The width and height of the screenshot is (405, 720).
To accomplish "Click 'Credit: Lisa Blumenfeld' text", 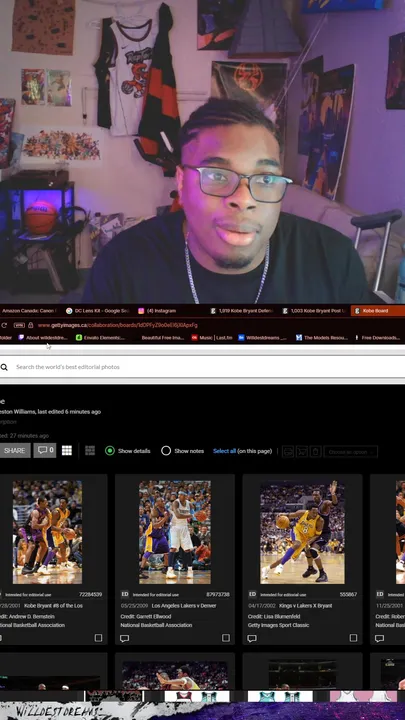I will point(274,616).
